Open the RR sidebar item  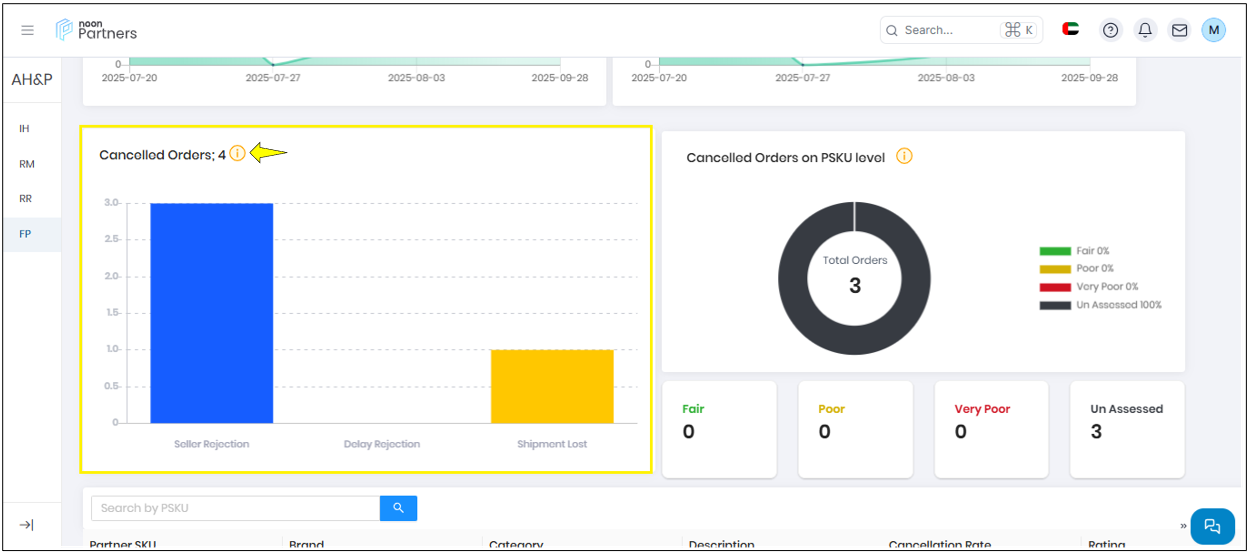click(x=26, y=199)
